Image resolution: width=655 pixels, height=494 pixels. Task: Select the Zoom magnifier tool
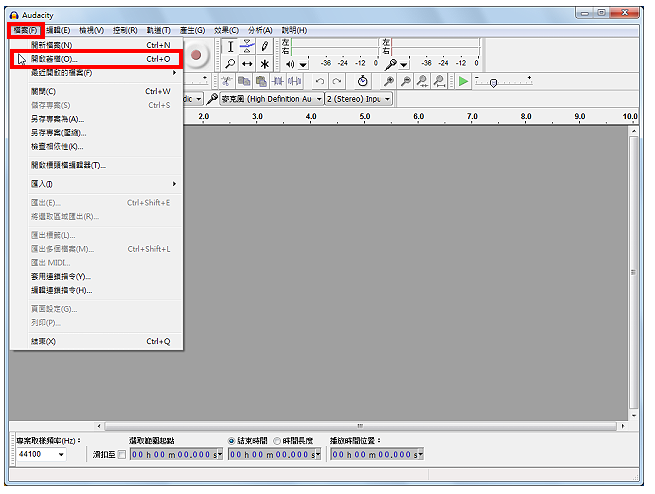[230, 64]
